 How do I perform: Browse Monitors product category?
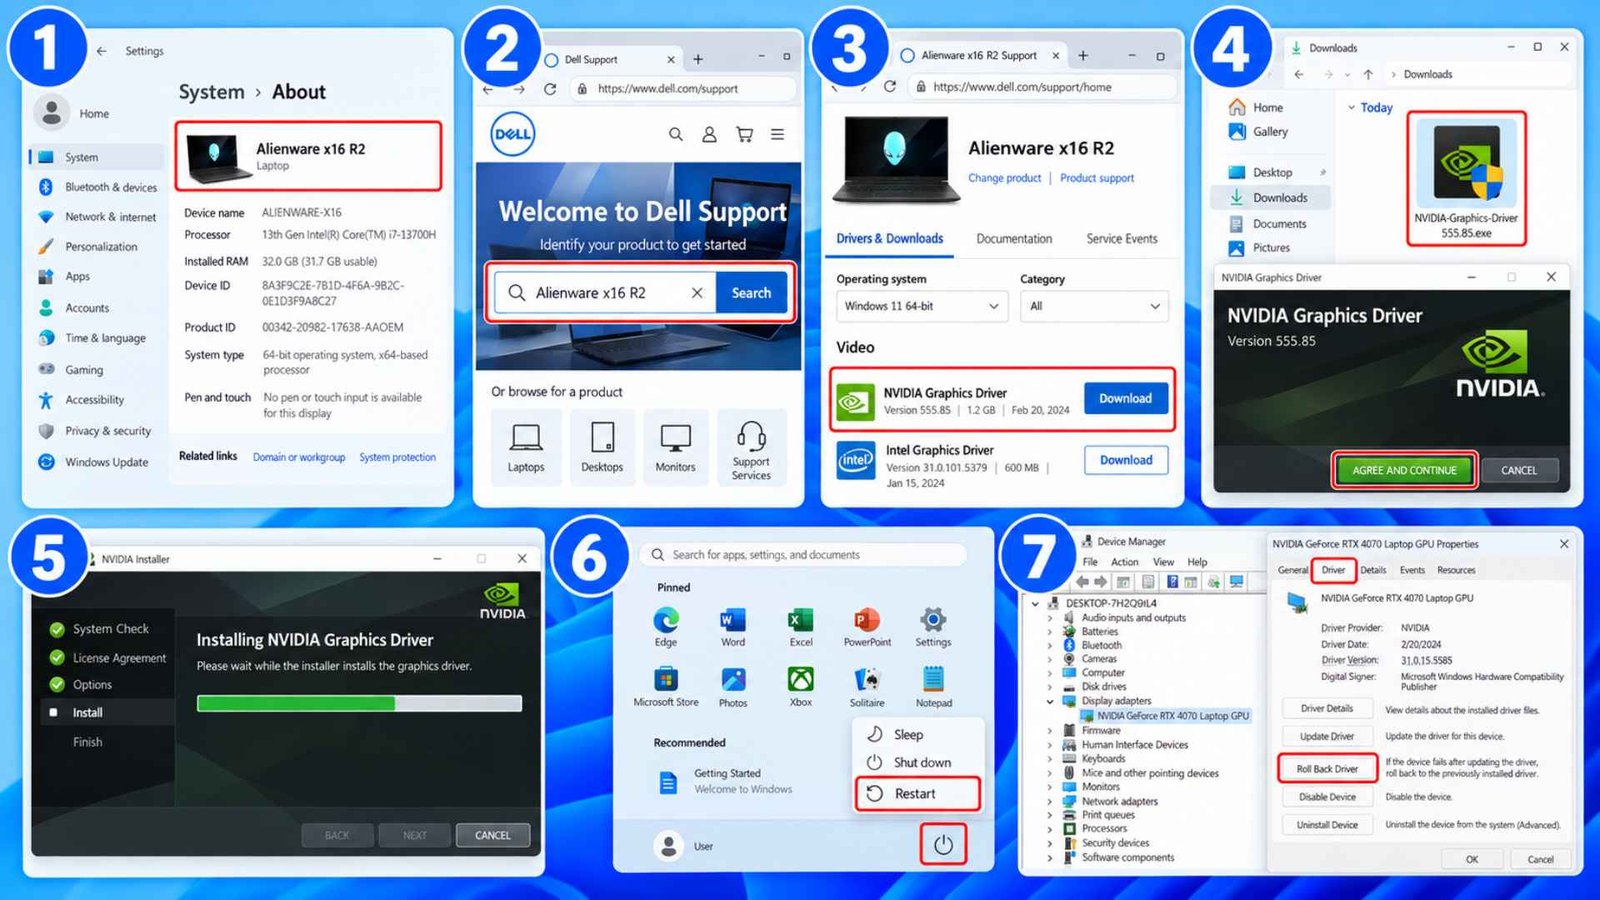(x=675, y=447)
